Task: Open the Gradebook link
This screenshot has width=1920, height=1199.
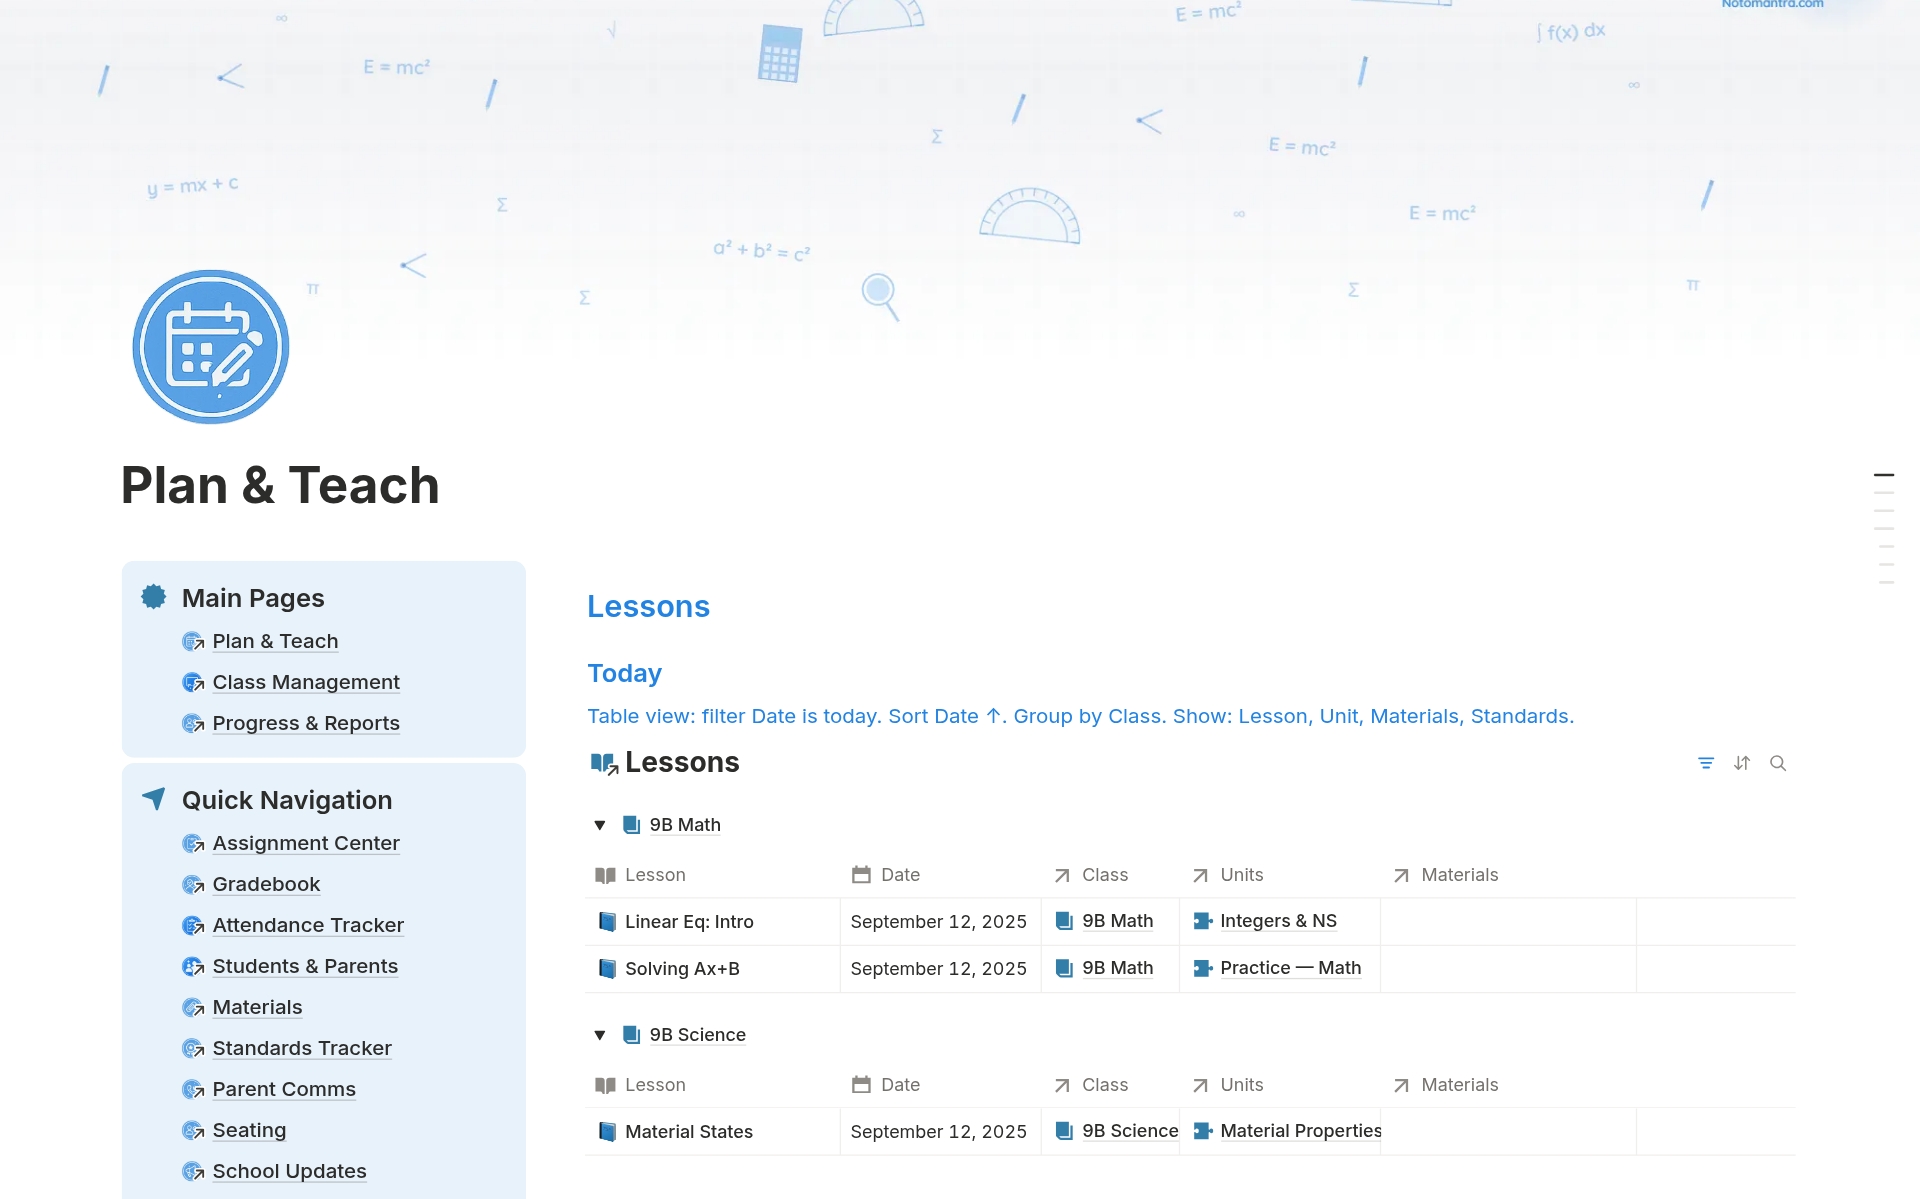Action: point(266,884)
